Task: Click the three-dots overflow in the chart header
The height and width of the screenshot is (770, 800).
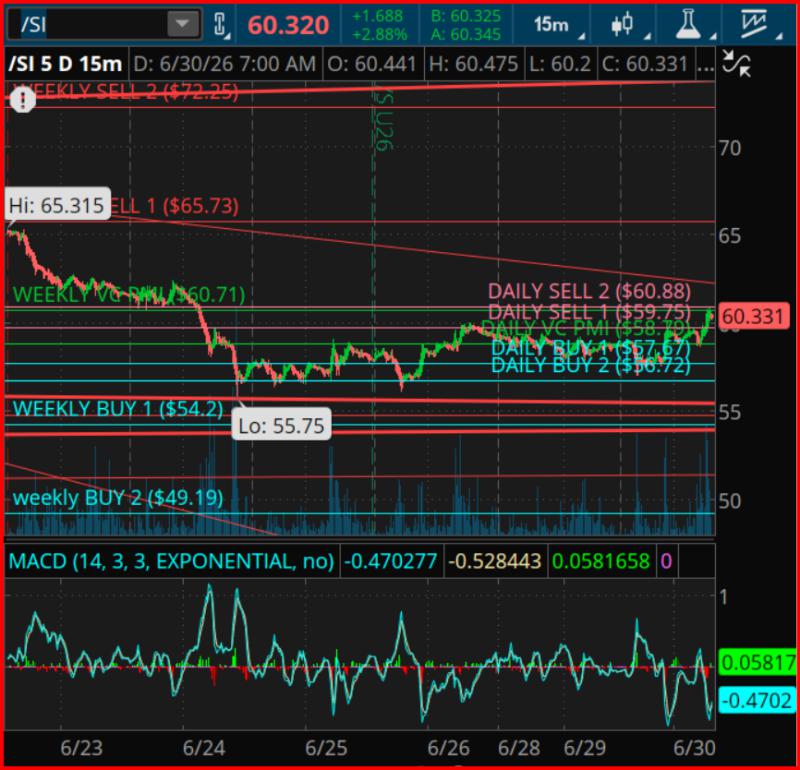Action: point(706,65)
